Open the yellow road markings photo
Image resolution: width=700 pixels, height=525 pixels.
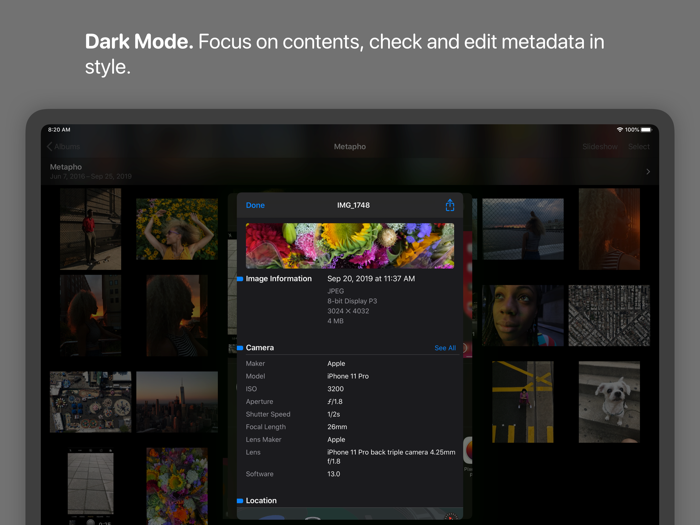tap(523, 402)
